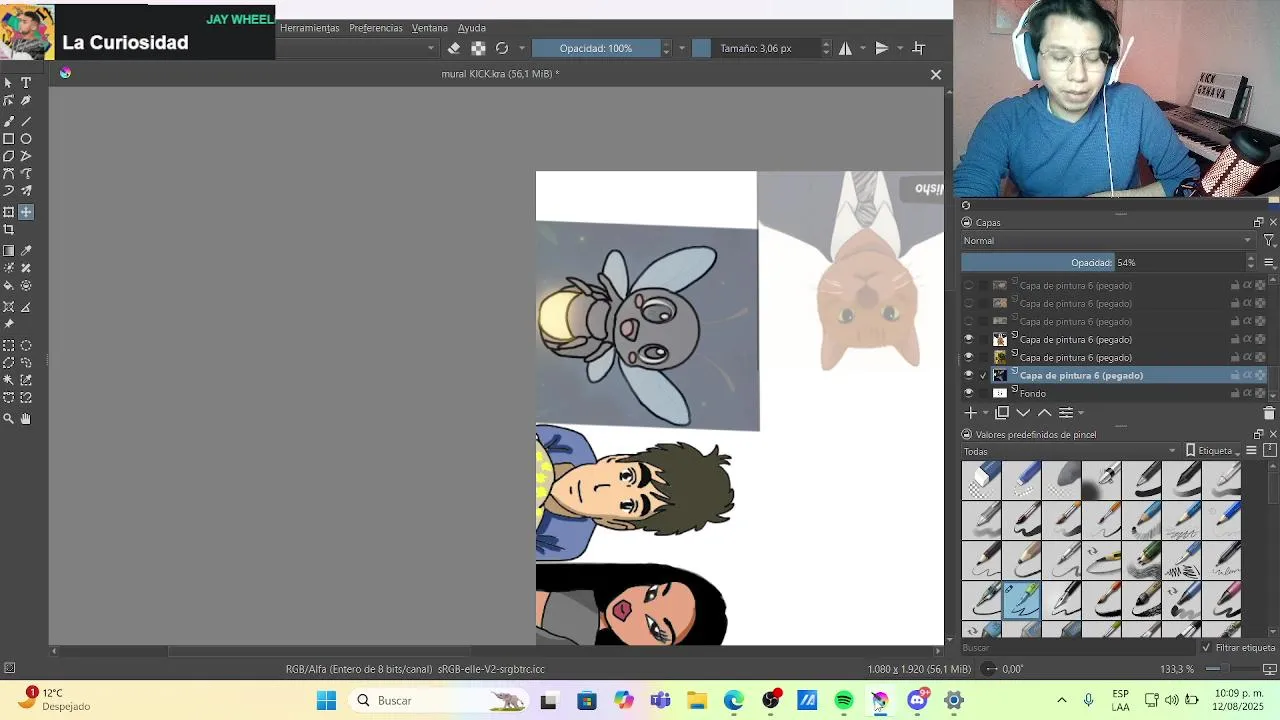The image size is (1280, 720).
Task: Open horizontal mirror options arrow
Action: 862,48
